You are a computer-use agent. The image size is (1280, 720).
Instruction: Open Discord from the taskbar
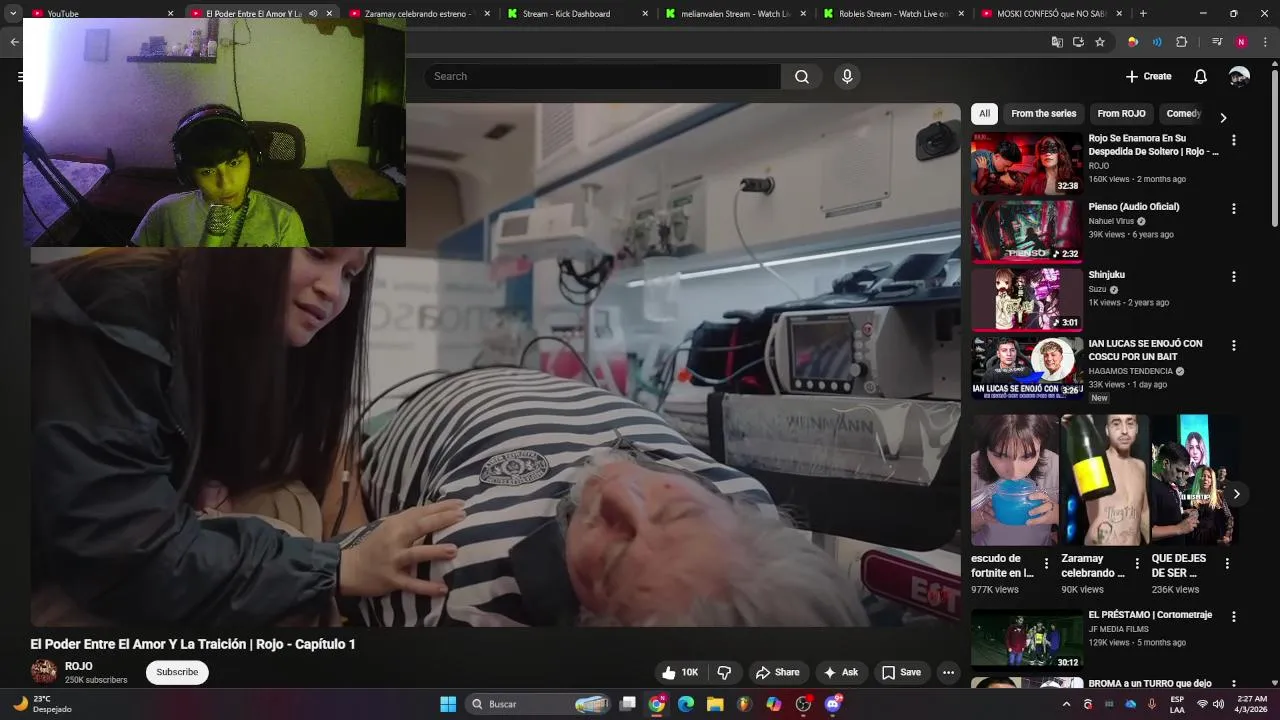pos(833,704)
